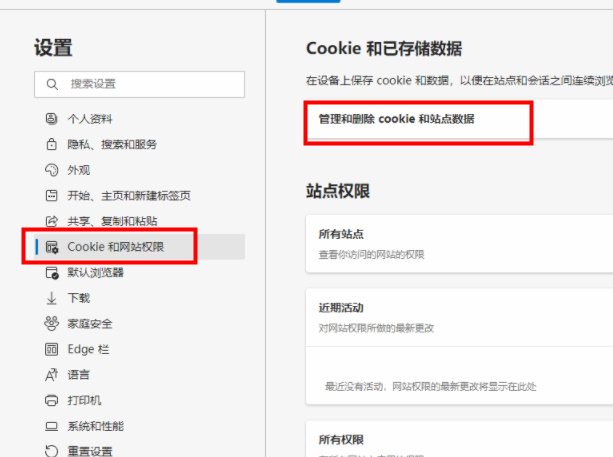Click the language icon for 语言

(x=51, y=375)
